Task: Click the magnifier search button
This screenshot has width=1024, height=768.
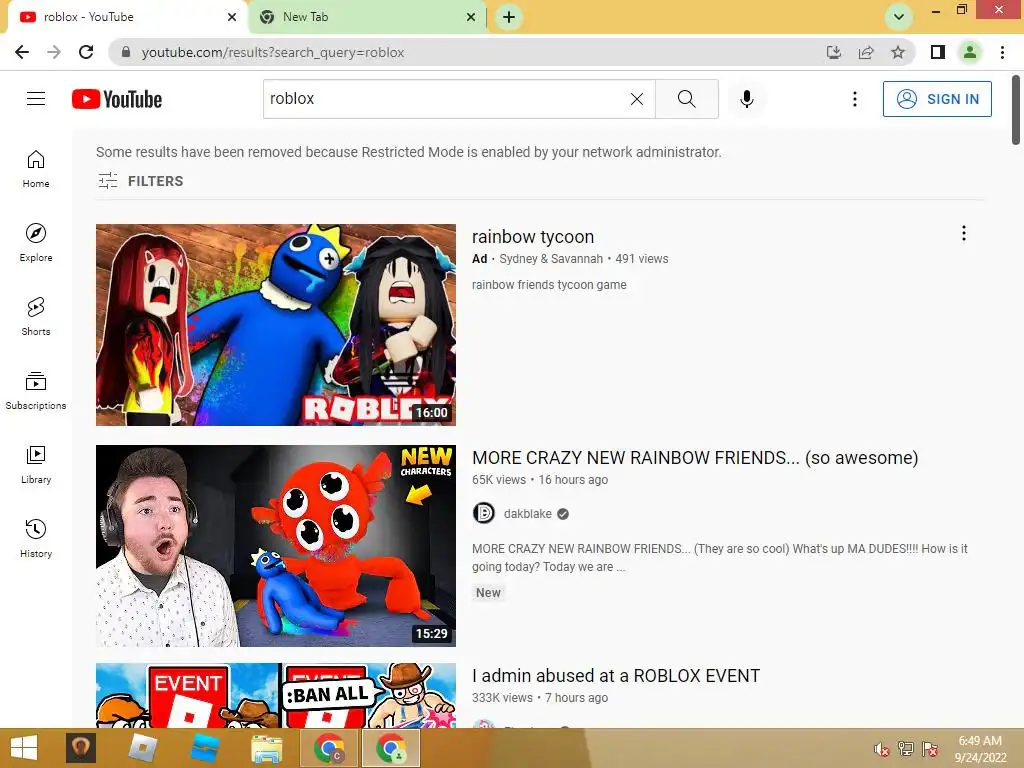Action: pos(686,99)
